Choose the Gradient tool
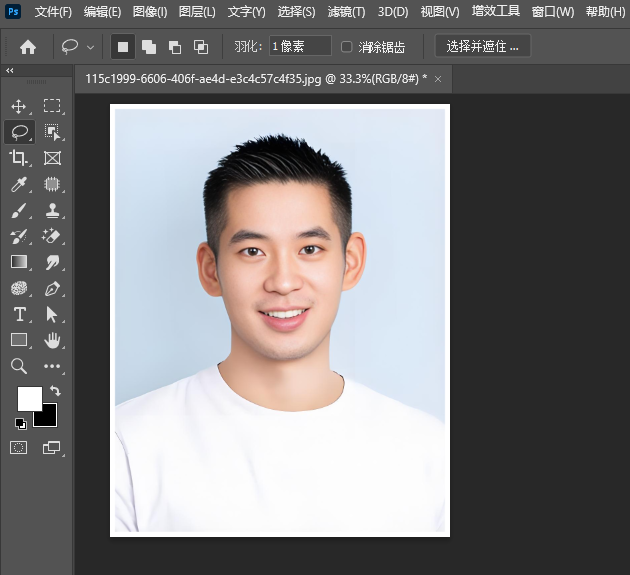The image size is (630, 575). (18, 262)
